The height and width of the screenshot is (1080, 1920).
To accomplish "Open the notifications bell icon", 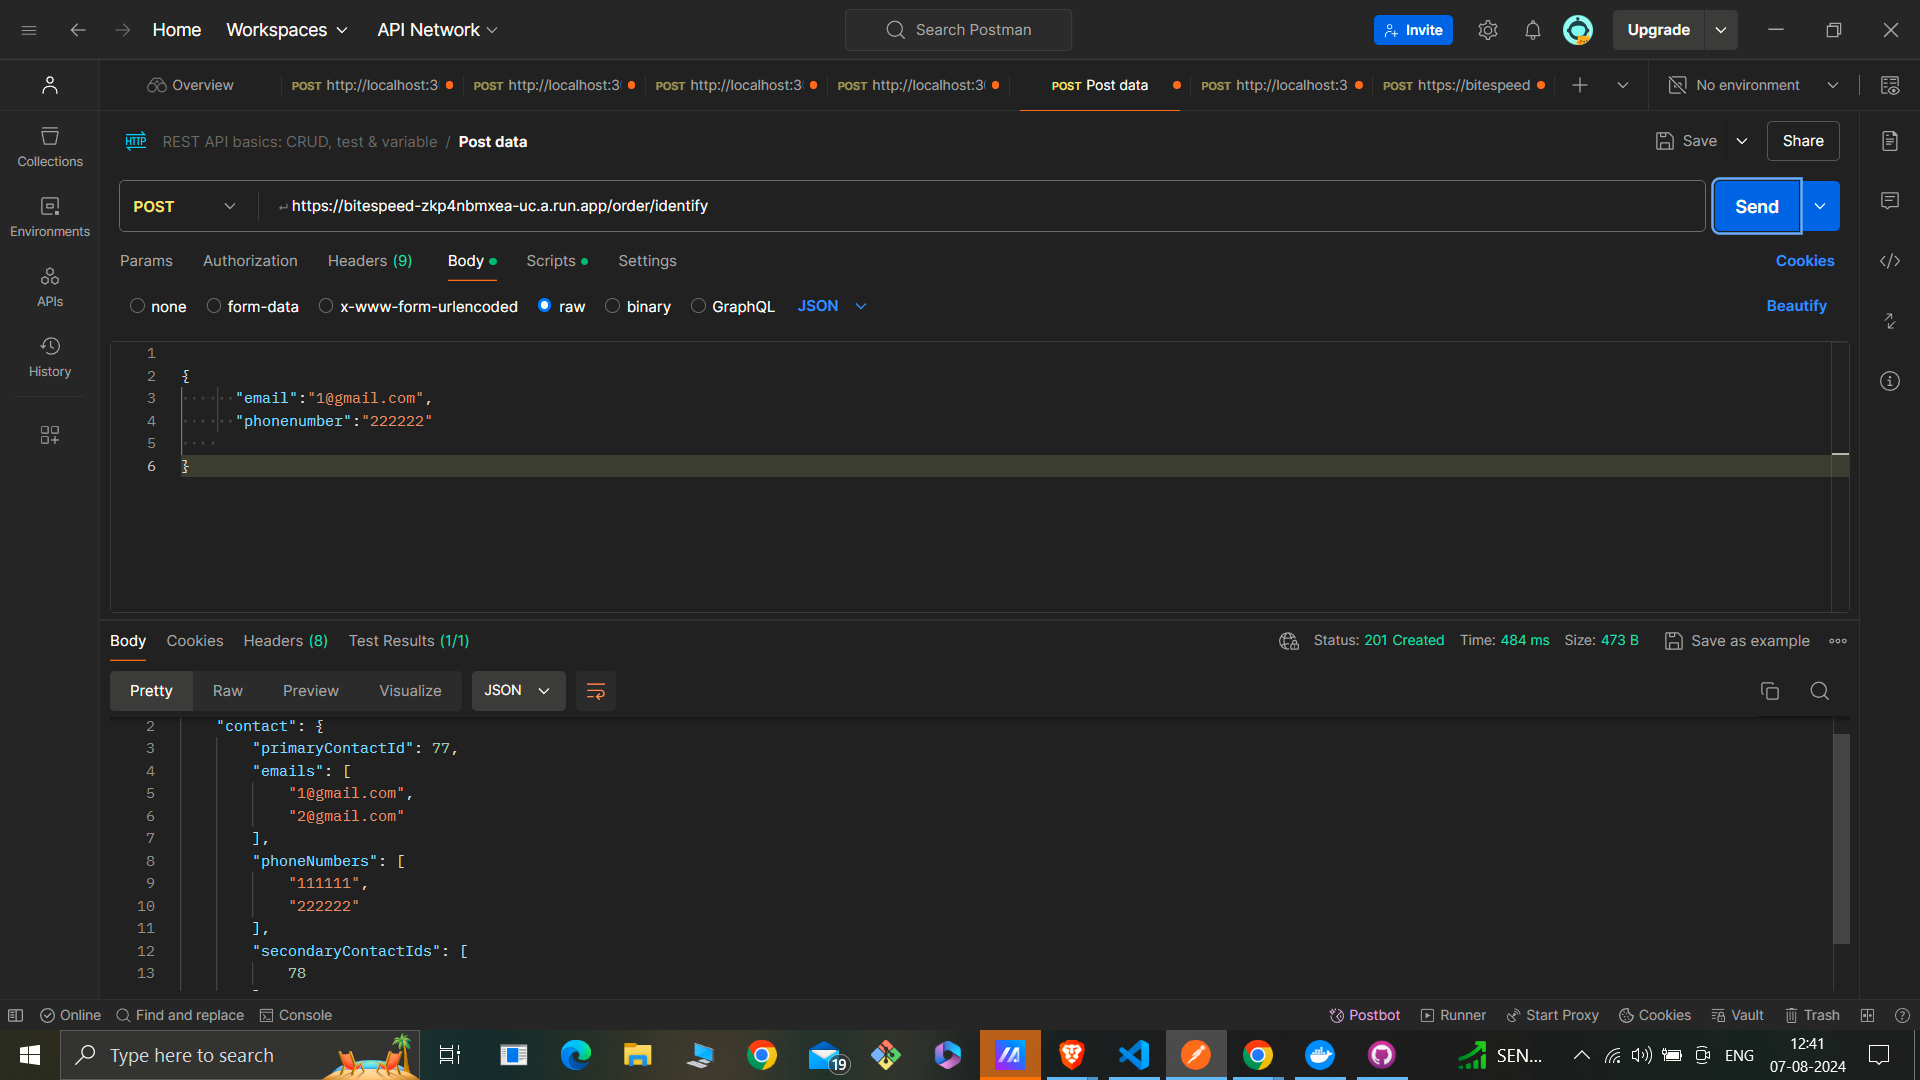I will point(1532,30).
